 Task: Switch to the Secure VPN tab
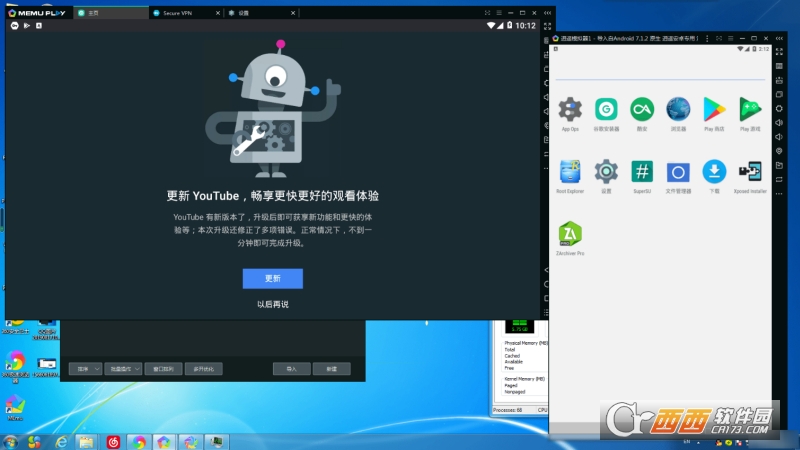click(186, 13)
